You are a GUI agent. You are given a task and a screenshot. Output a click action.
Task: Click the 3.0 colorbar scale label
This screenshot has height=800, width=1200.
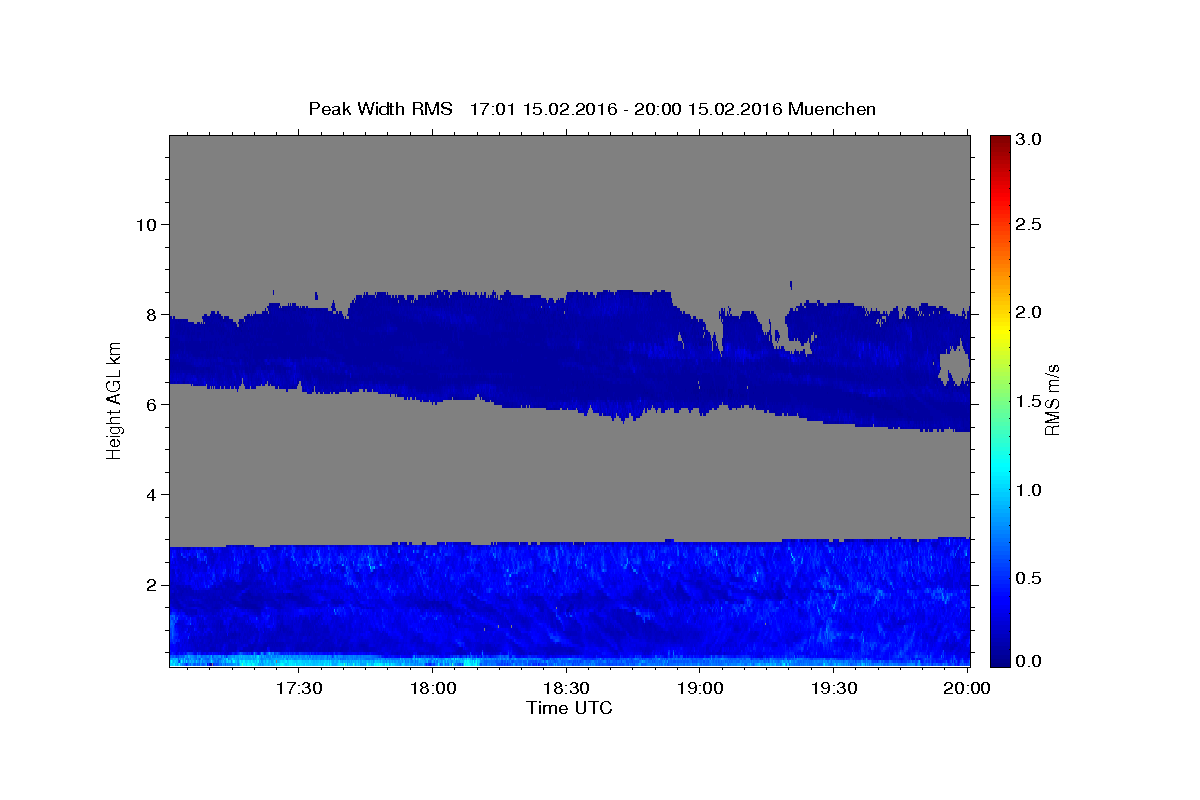[x=1029, y=140]
